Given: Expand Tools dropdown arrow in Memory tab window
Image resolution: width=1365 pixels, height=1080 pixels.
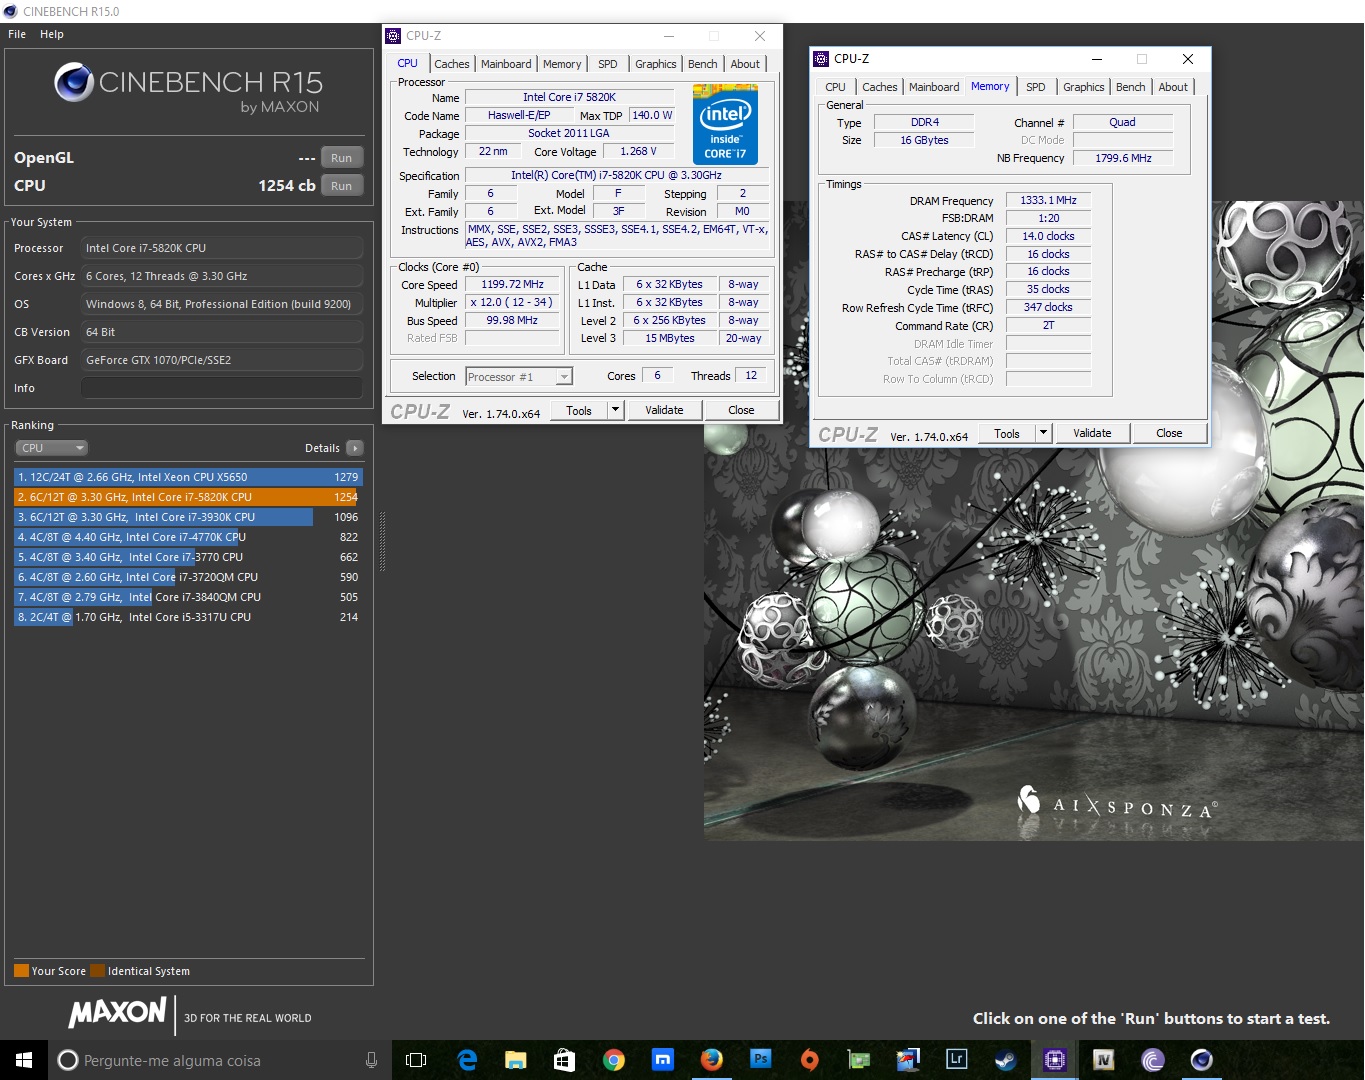Looking at the screenshot, I should [1043, 433].
